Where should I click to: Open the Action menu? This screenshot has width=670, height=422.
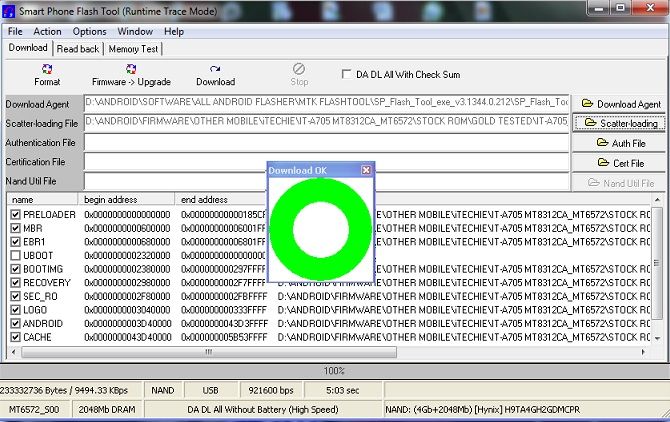pyautogui.click(x=47, y=31)
